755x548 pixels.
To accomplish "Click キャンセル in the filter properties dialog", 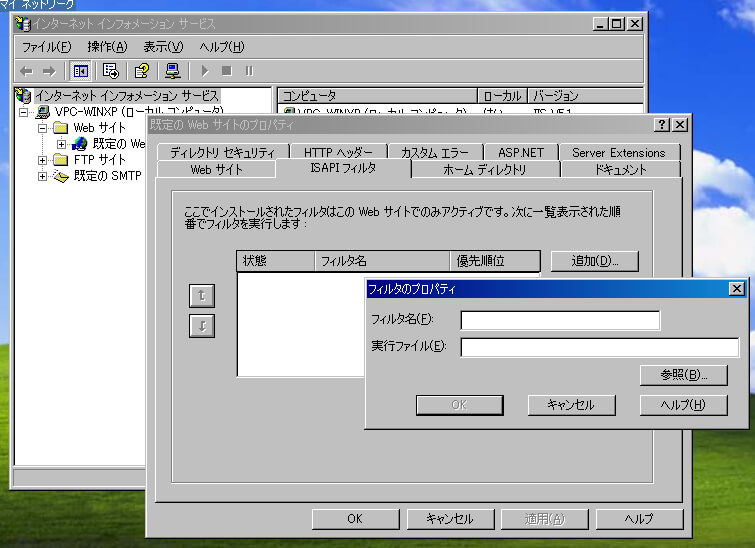I will pyautogui.click(x=570, y=405).
